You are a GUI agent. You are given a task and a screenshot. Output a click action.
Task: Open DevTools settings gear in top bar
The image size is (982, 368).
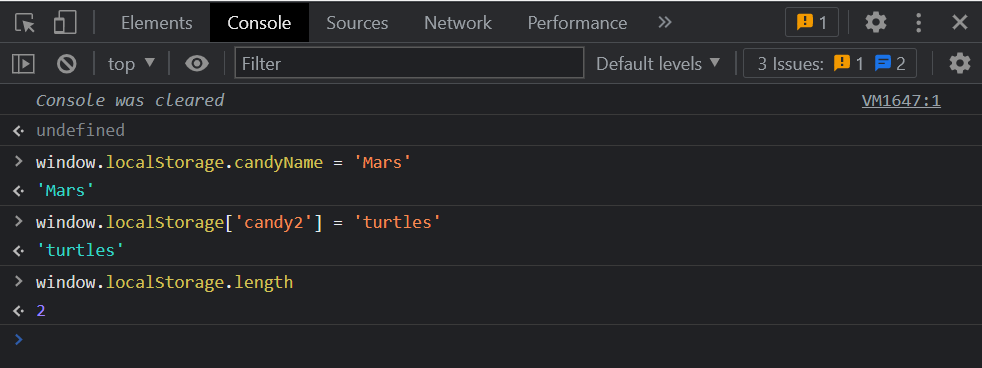pos(876,23)
